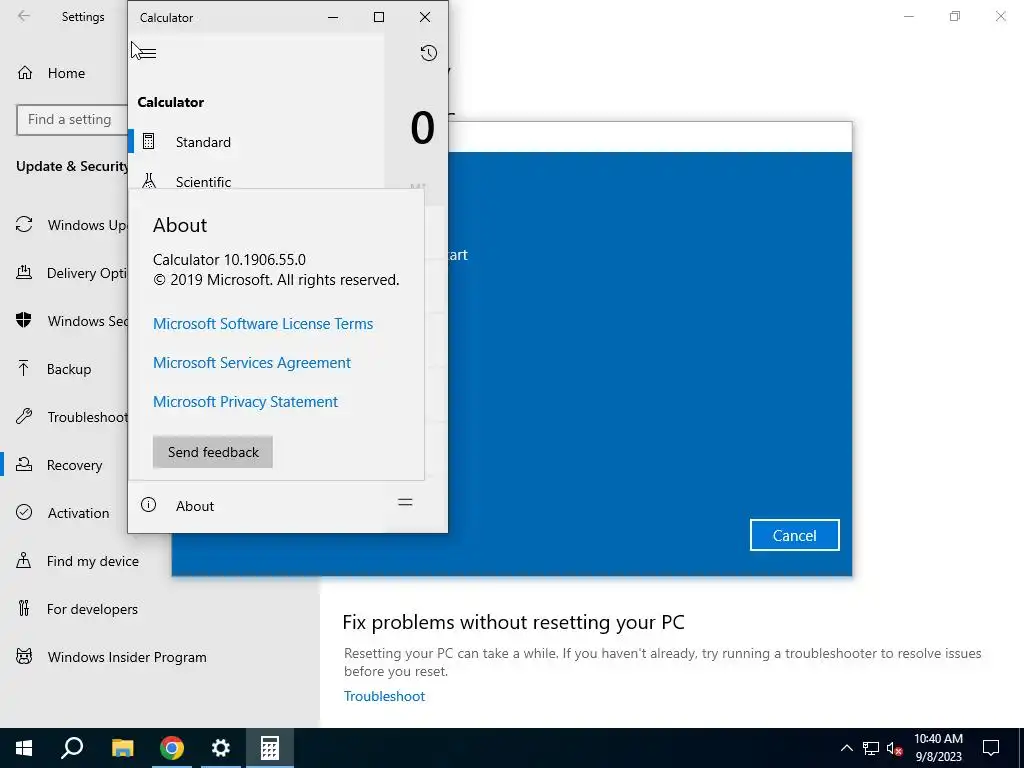Open taskbar Search
The image size is (1024, 768).
pyautogui.click(x=72, y=748)
